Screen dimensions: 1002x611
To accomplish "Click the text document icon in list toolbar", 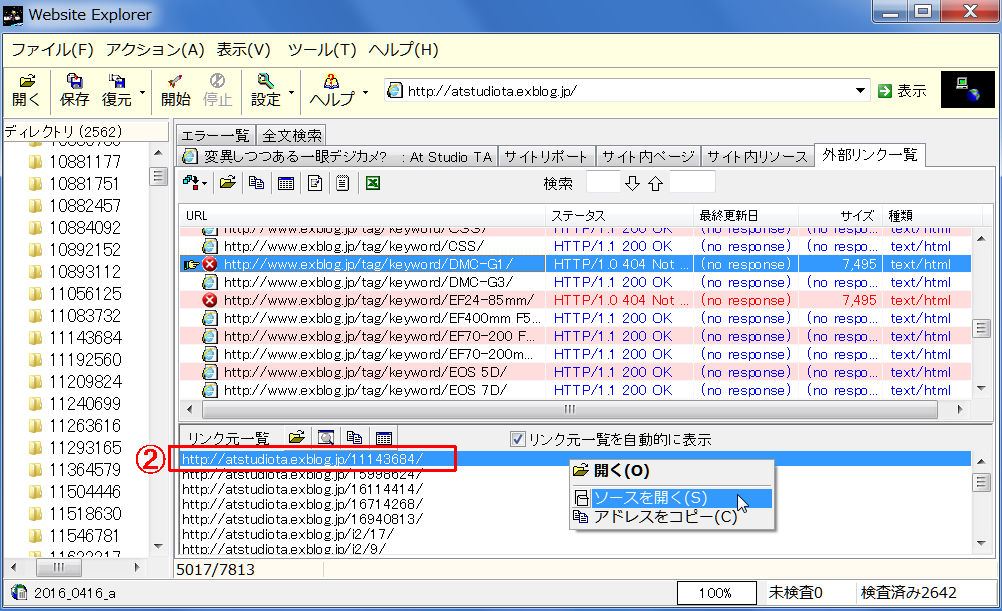I will tap(343, 183).
